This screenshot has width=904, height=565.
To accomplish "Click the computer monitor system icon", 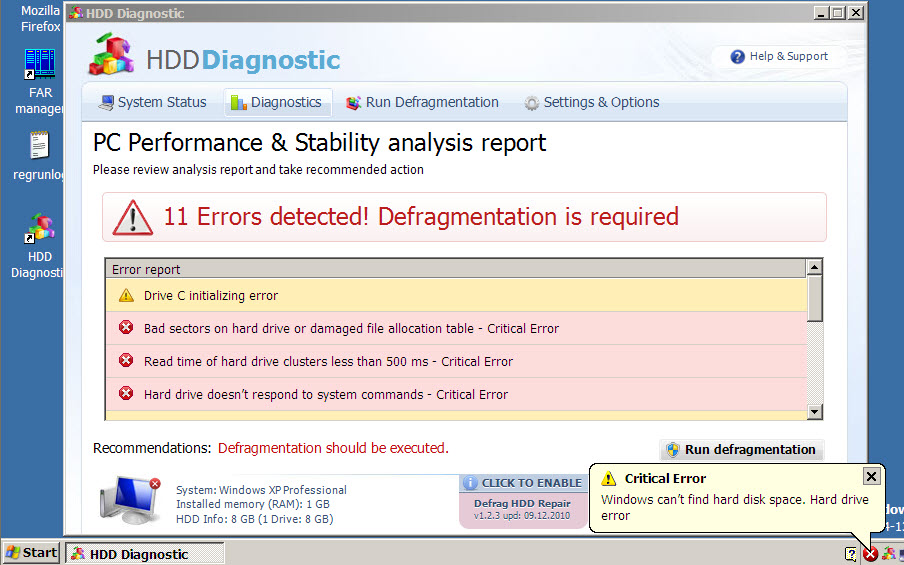I will coord(131,500).
